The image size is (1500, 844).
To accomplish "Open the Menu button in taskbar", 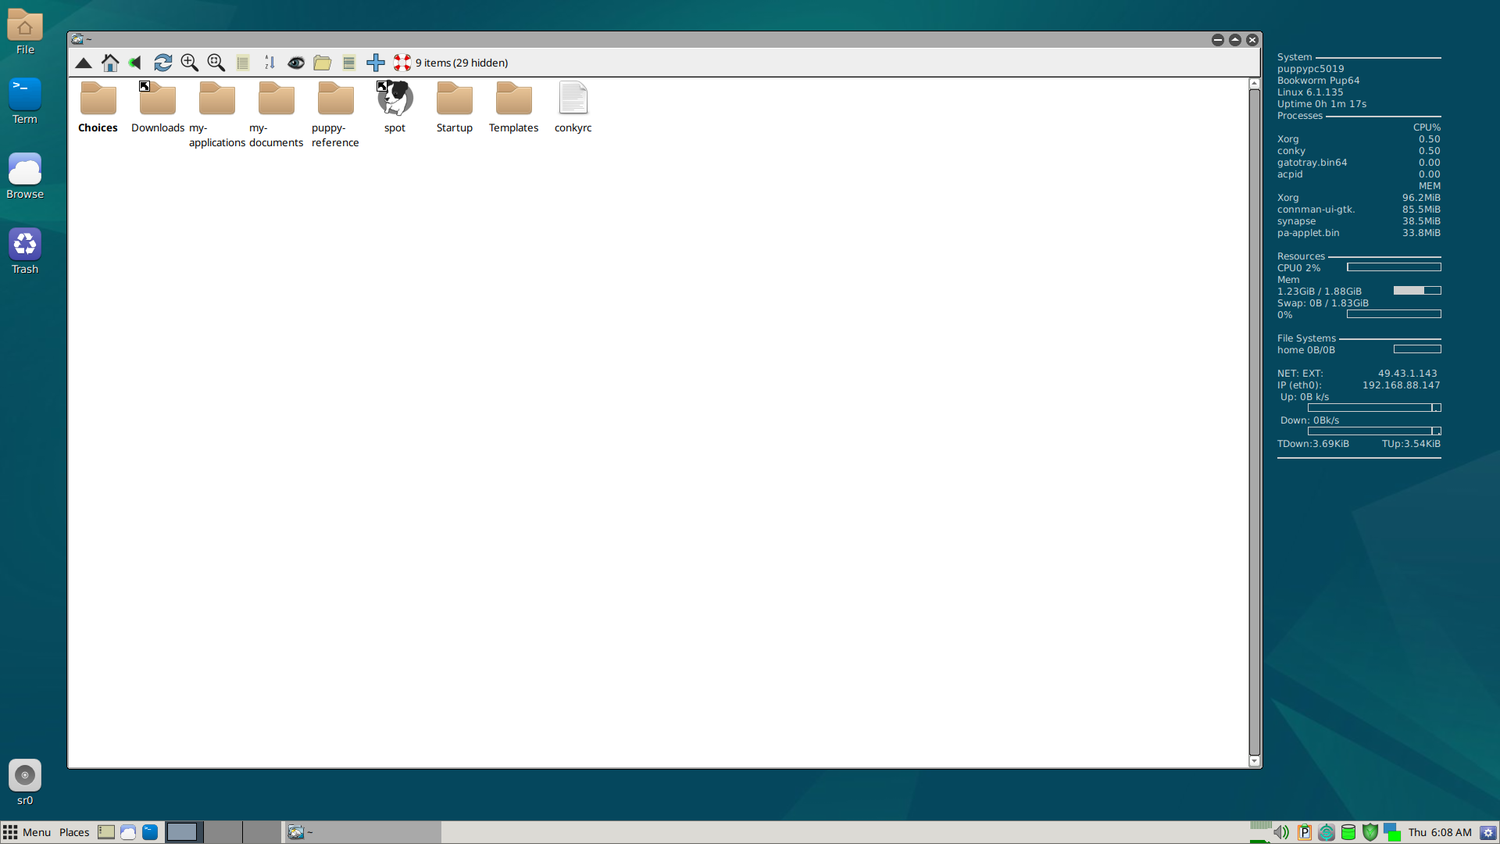I will pyautogui.click(x=27, y=832).
